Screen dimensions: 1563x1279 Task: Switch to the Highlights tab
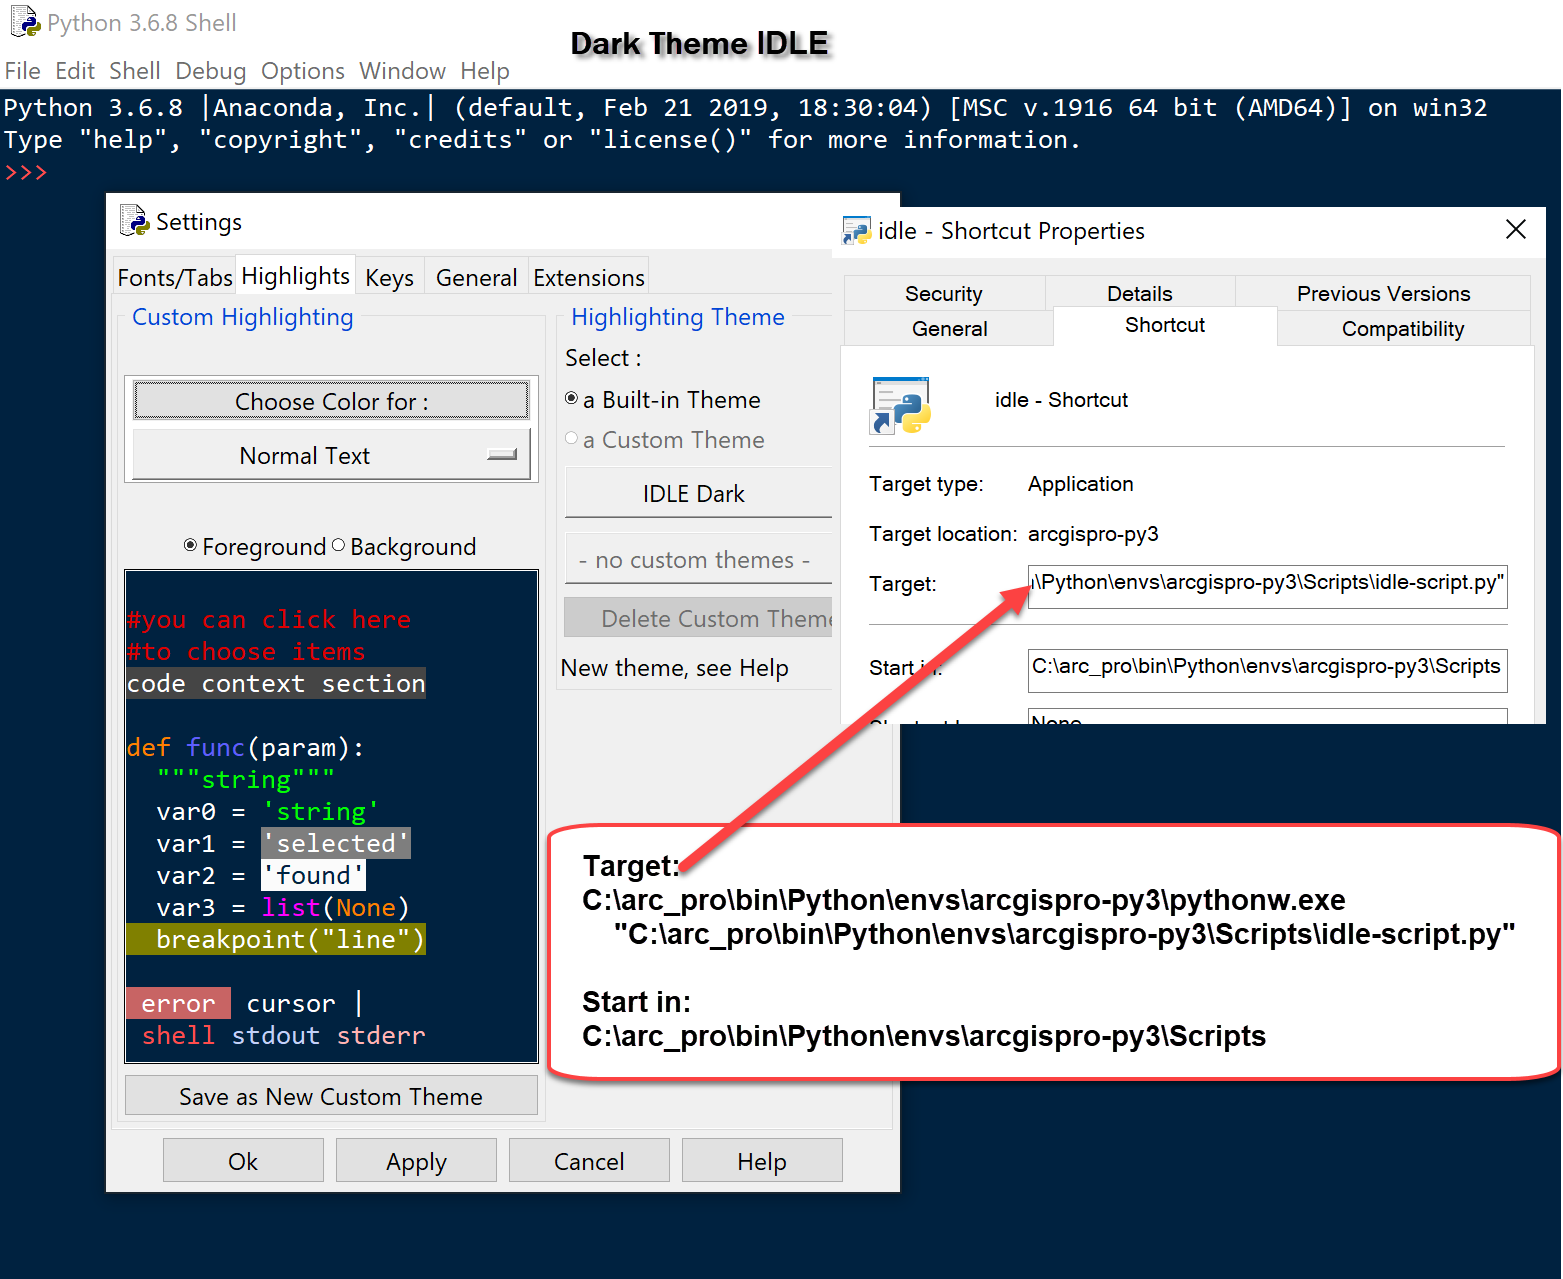coord(296,275)
